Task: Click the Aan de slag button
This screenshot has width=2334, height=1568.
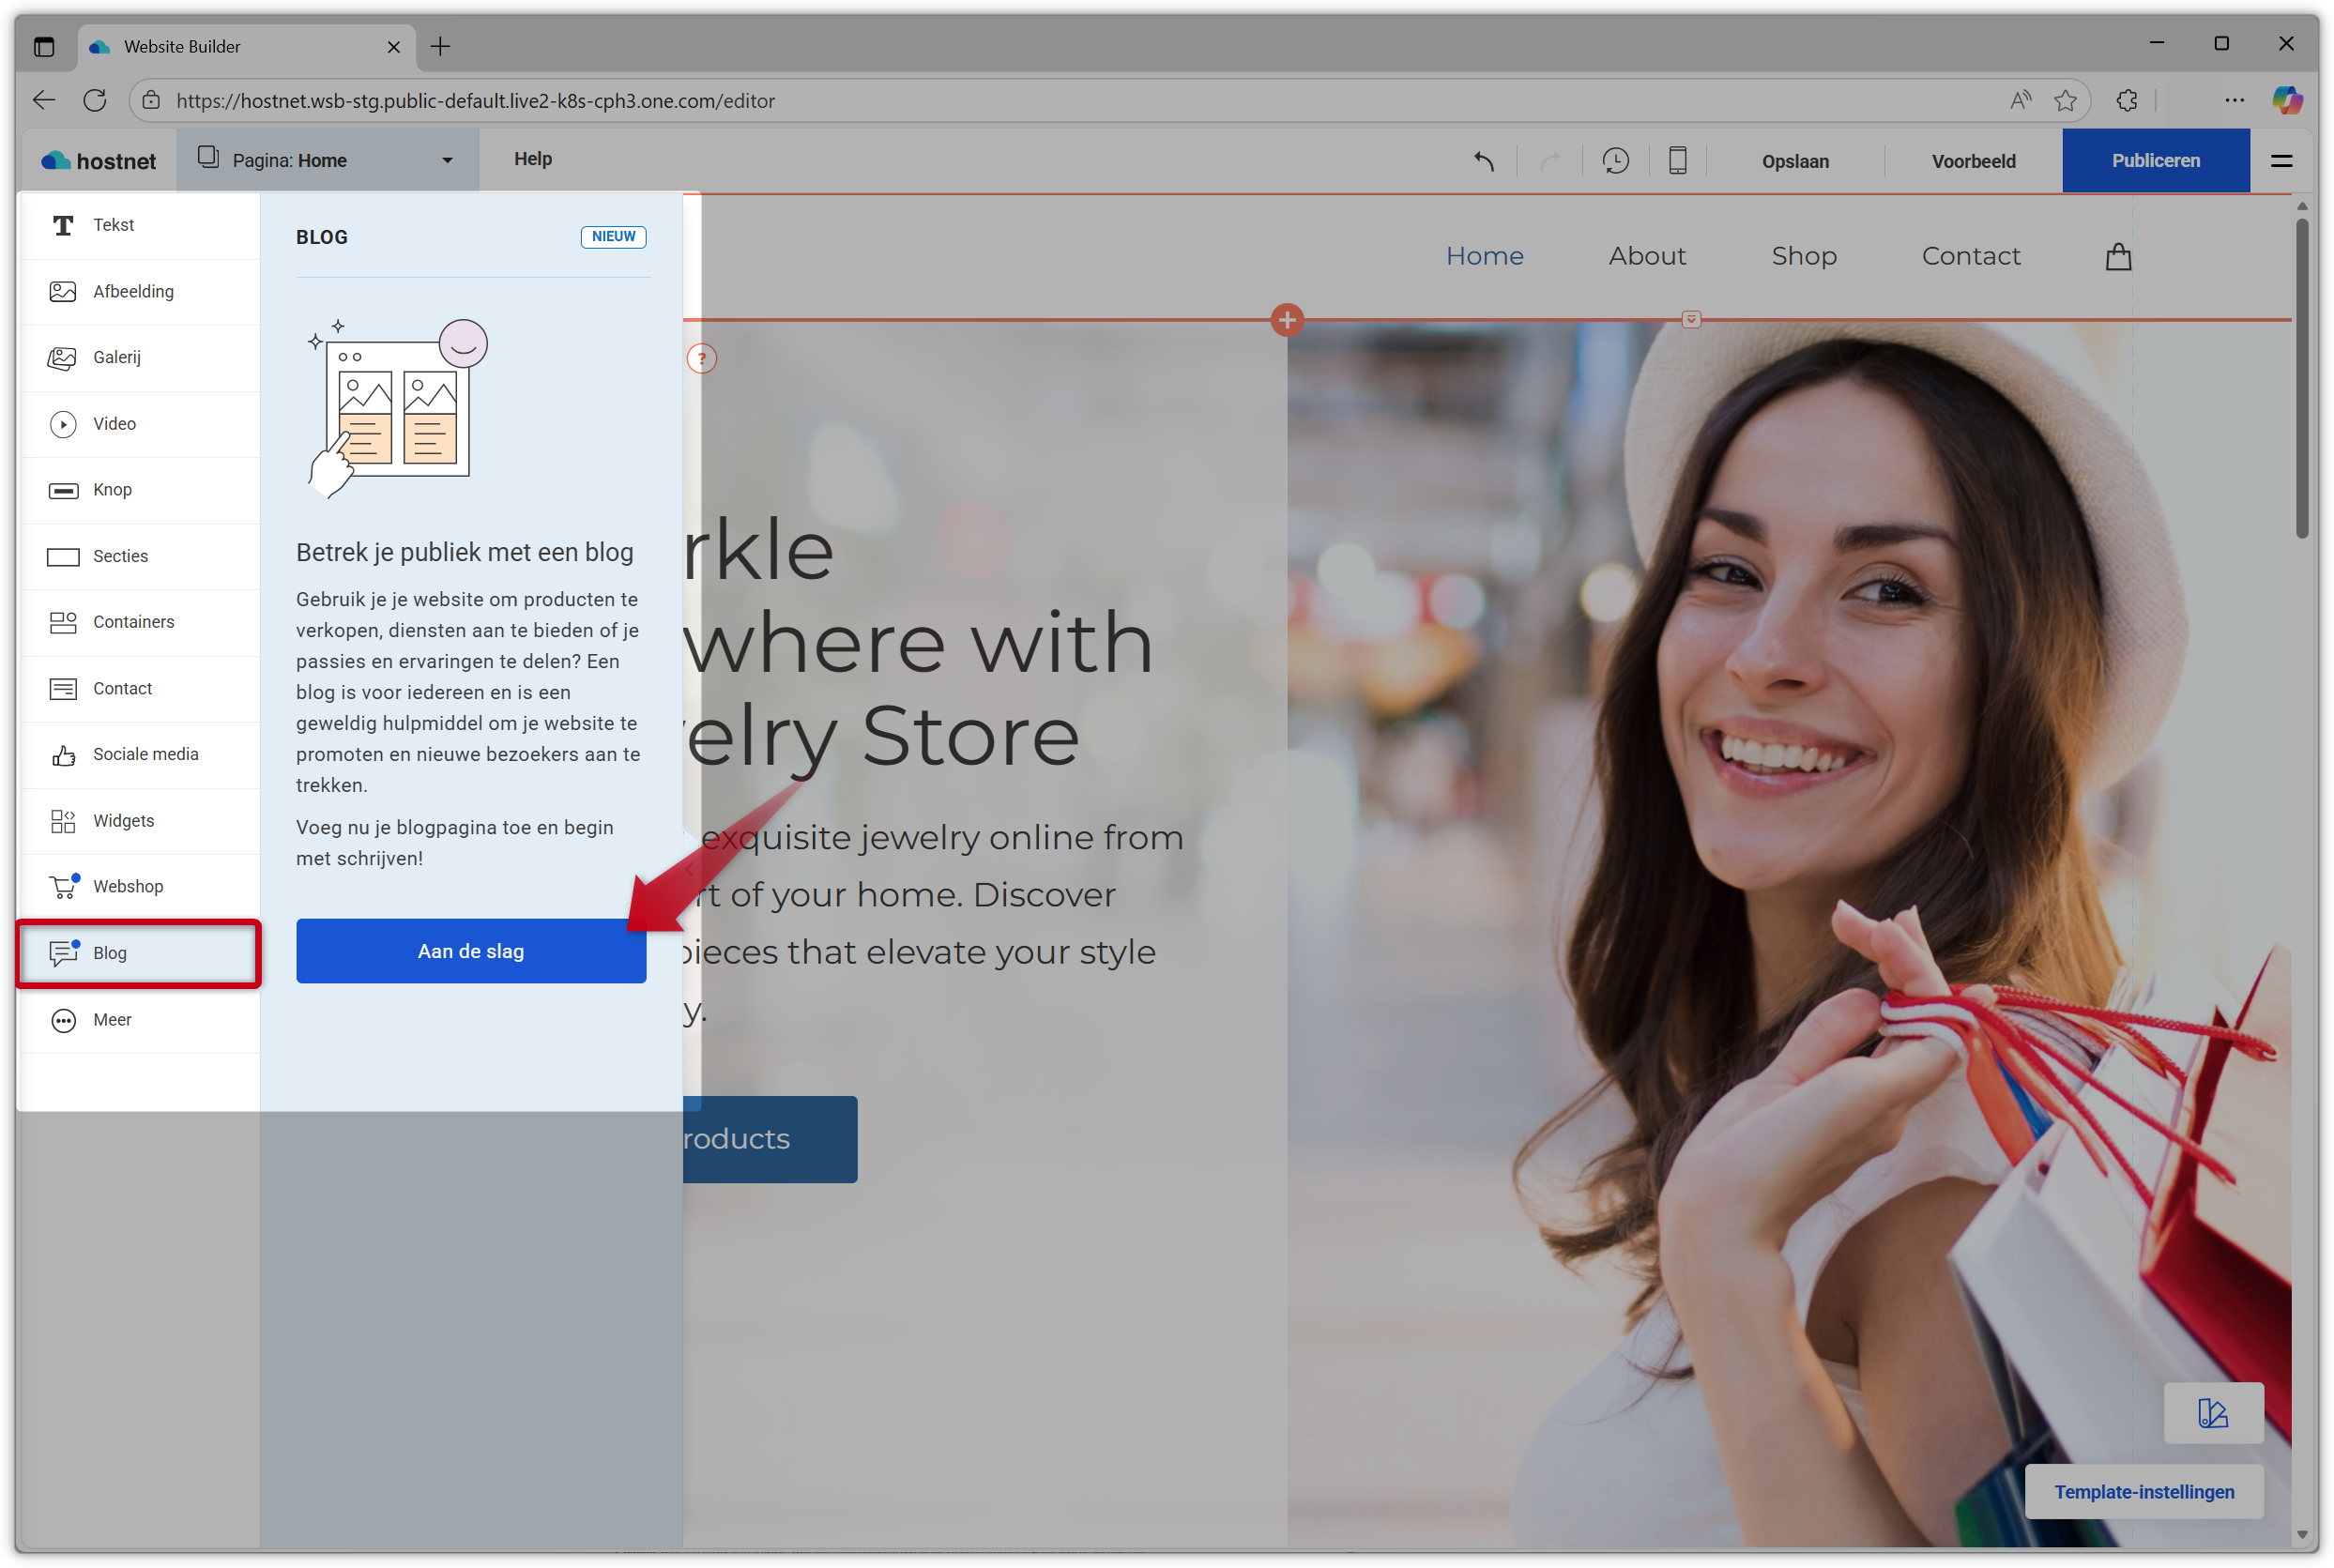Action: 470,951
